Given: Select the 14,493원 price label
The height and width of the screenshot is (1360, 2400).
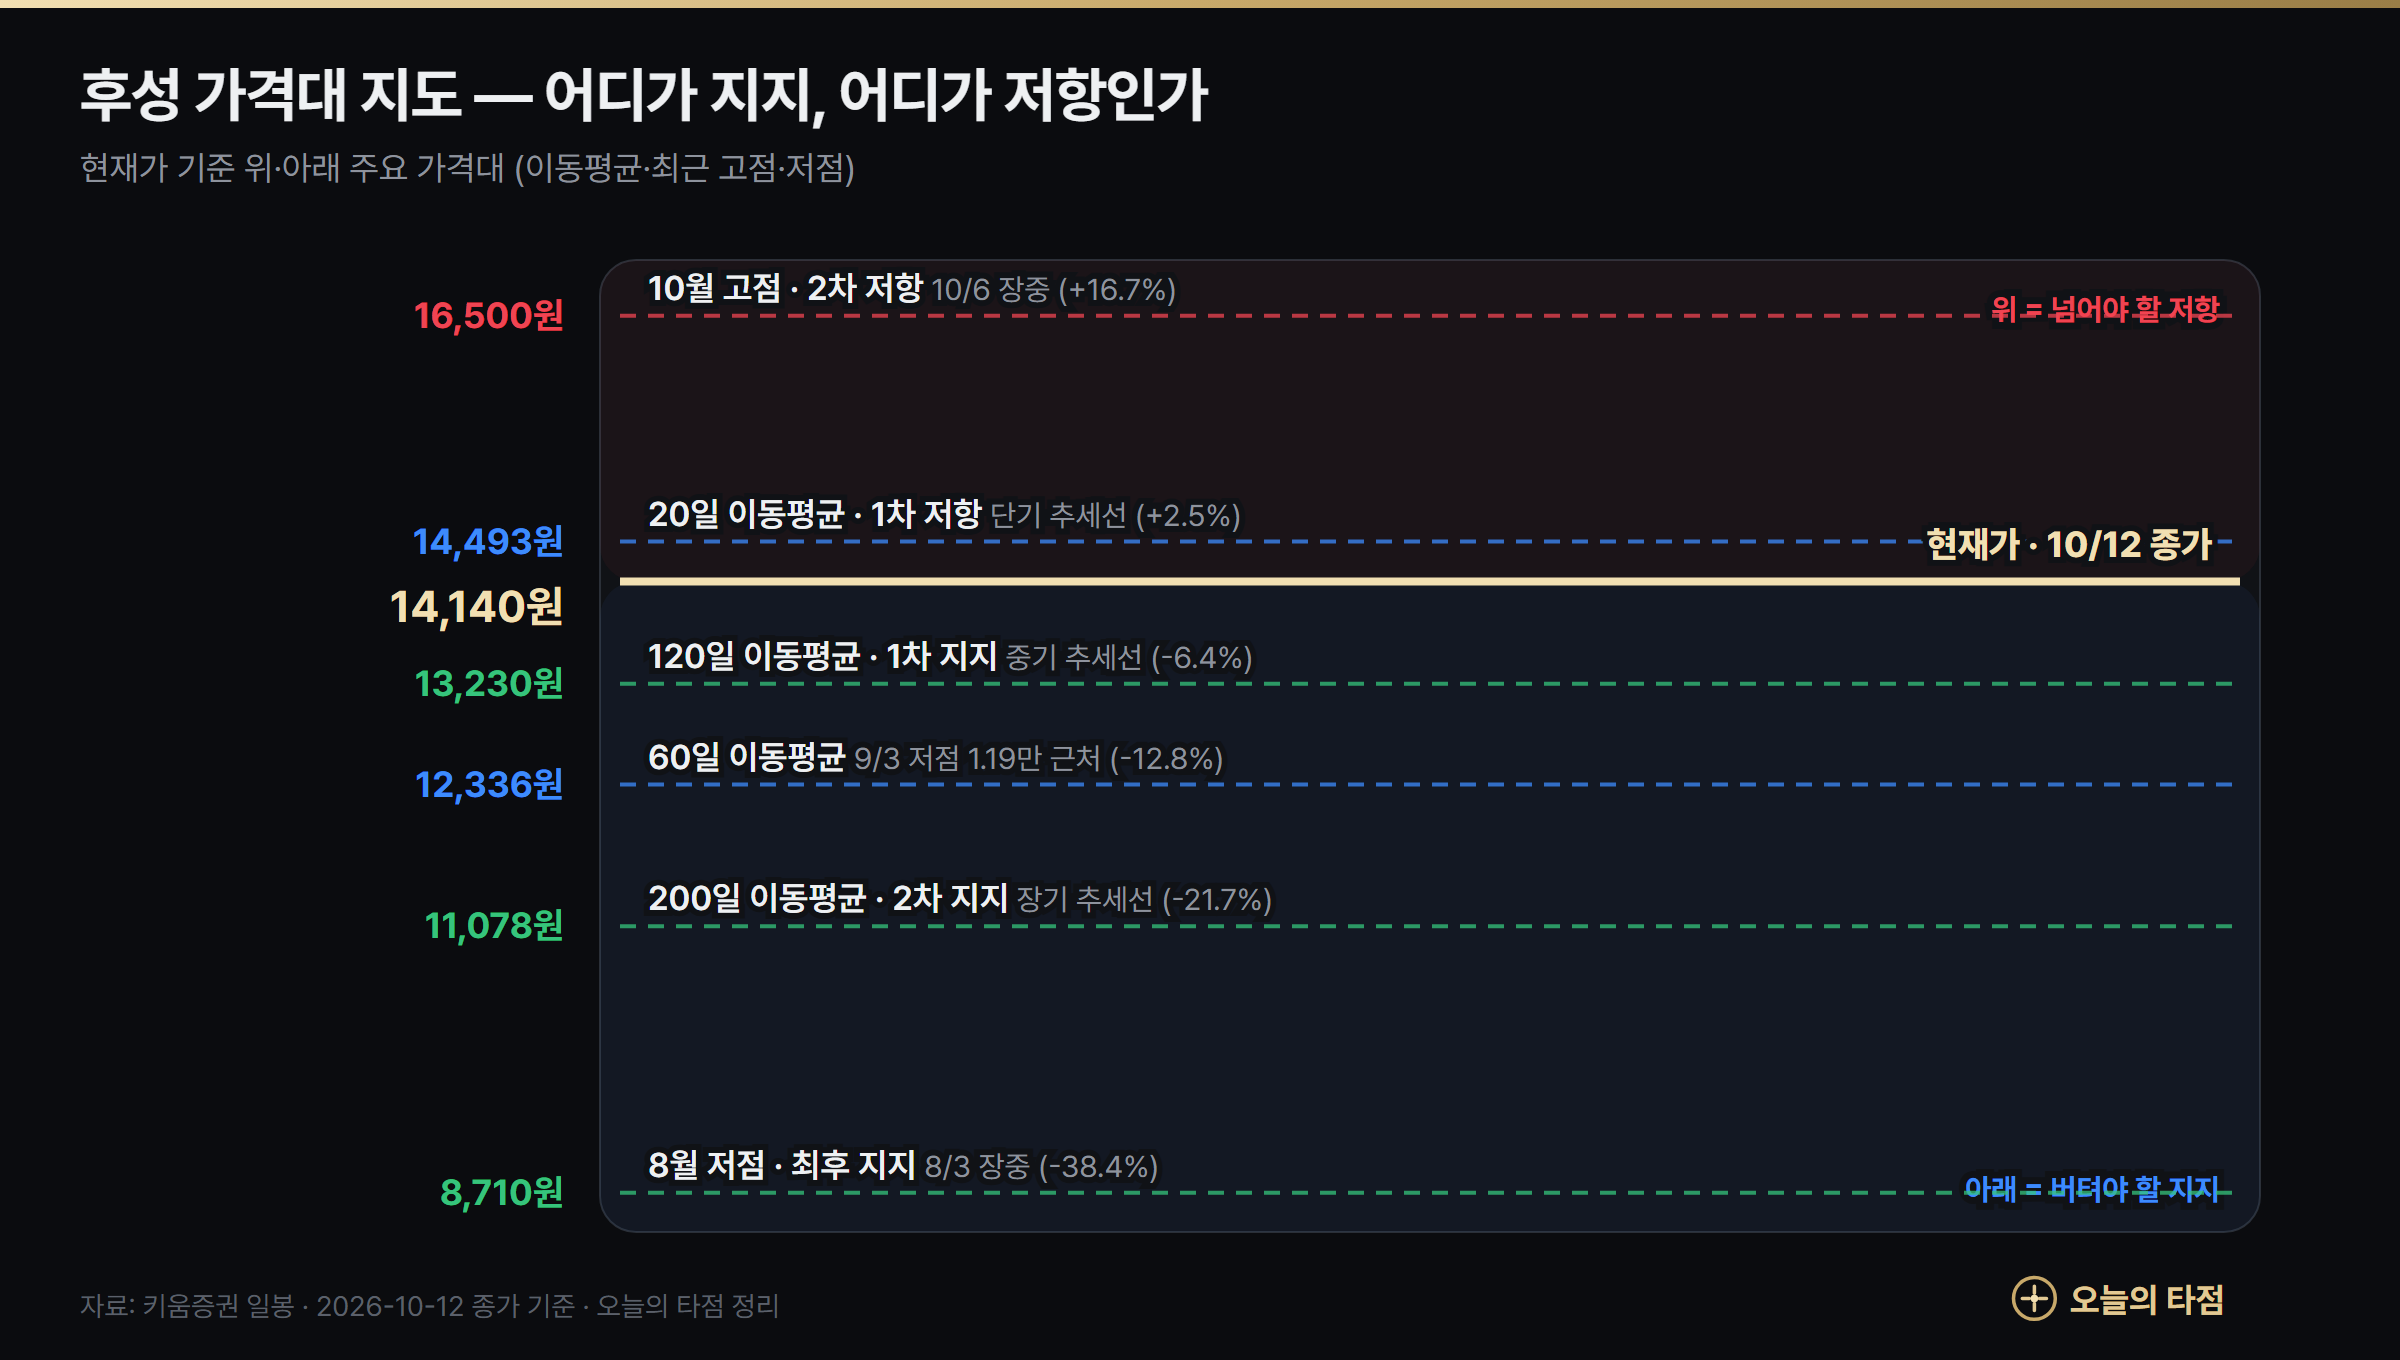Looking at the screenshot, I should [x=488, y=542].
